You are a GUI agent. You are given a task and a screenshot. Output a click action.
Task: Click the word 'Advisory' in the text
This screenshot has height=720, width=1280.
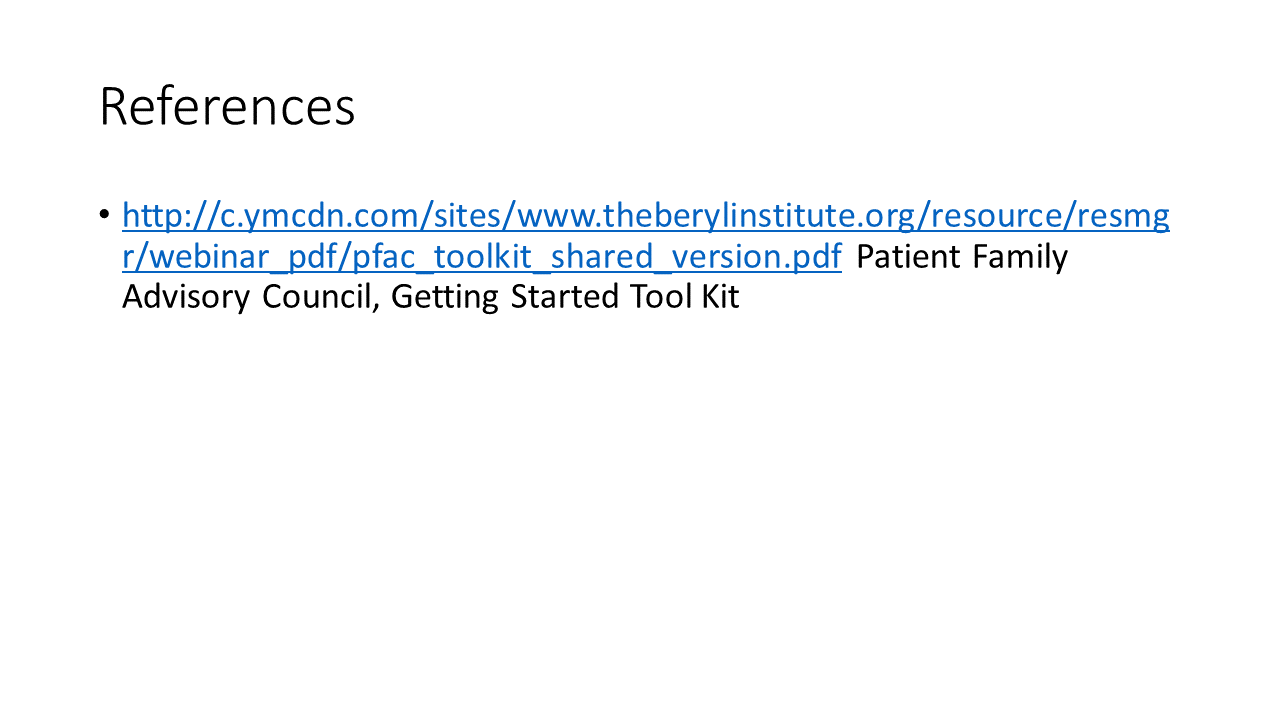(185, 298)
